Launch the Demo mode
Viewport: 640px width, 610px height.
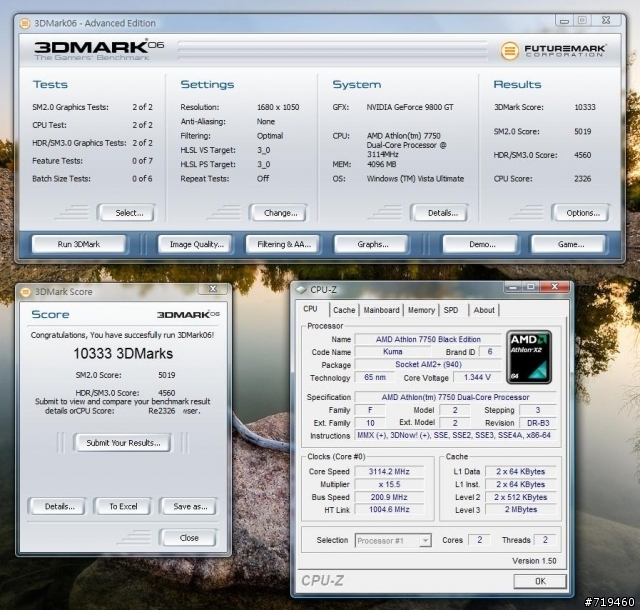coord(481,244)
